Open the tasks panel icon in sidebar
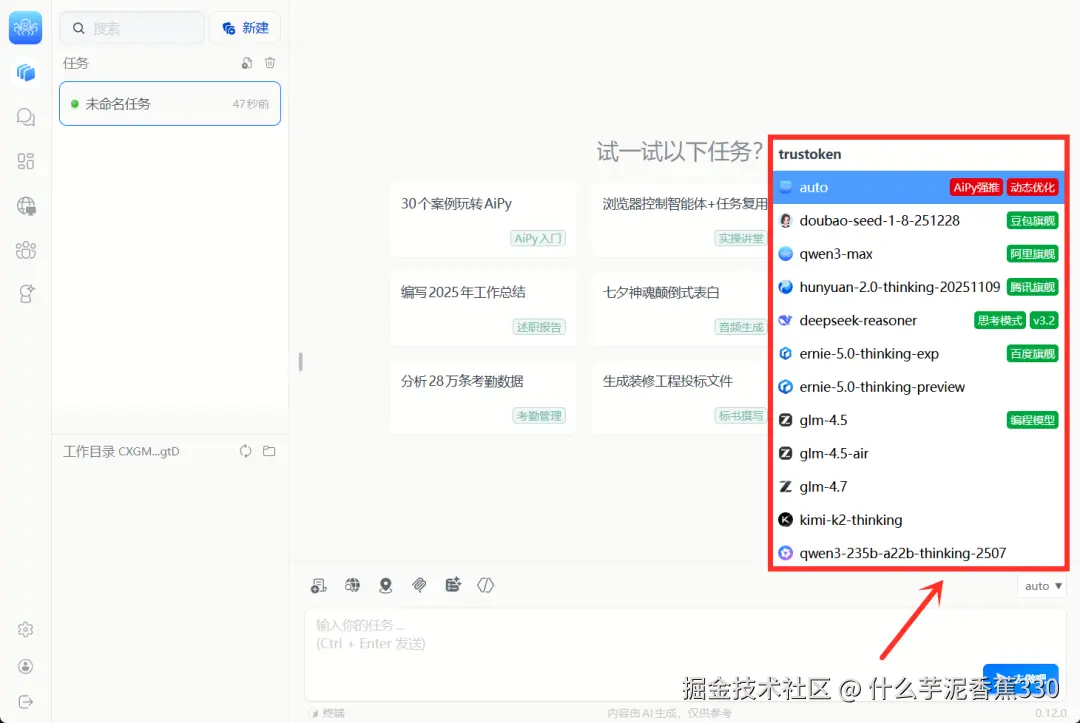This screenshot has width=1080, height=723. [x=25, y=72]
